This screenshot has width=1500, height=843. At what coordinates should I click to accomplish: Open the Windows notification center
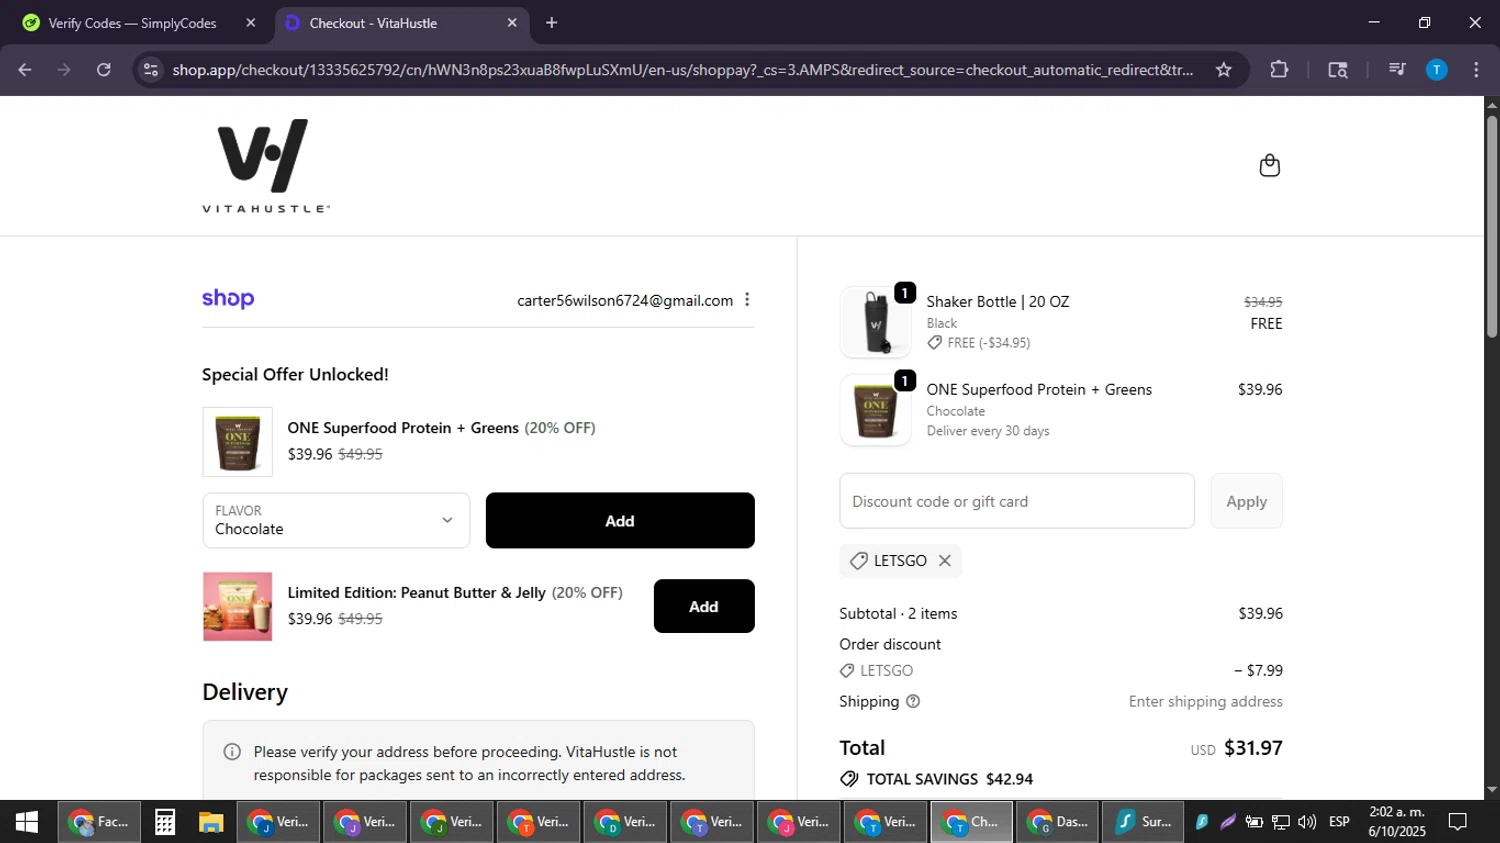(x=1458, y=822)
